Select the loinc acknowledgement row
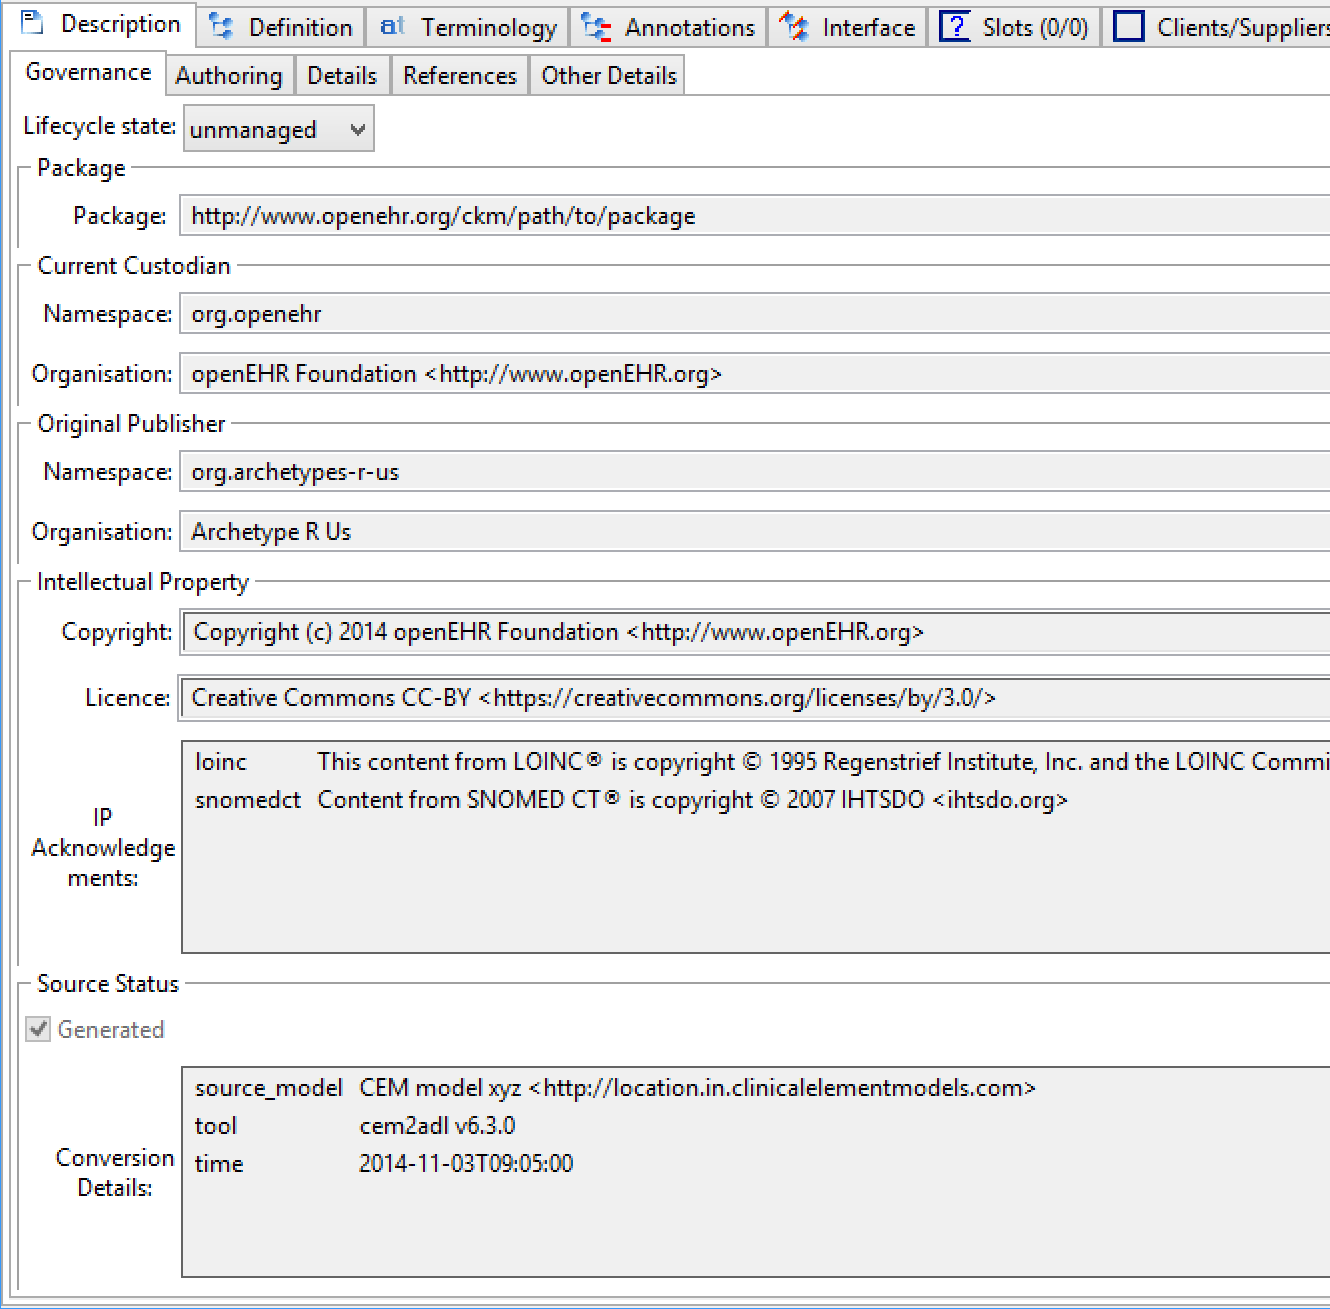The image size is (1330, 1309). tap(757, 762)
